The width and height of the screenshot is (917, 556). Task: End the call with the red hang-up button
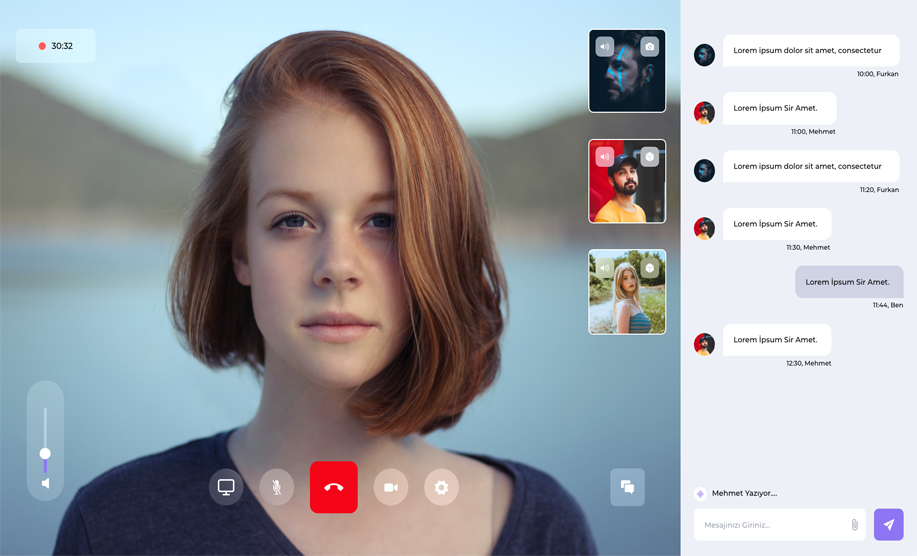pyautogui.click(x=334, y=487)
